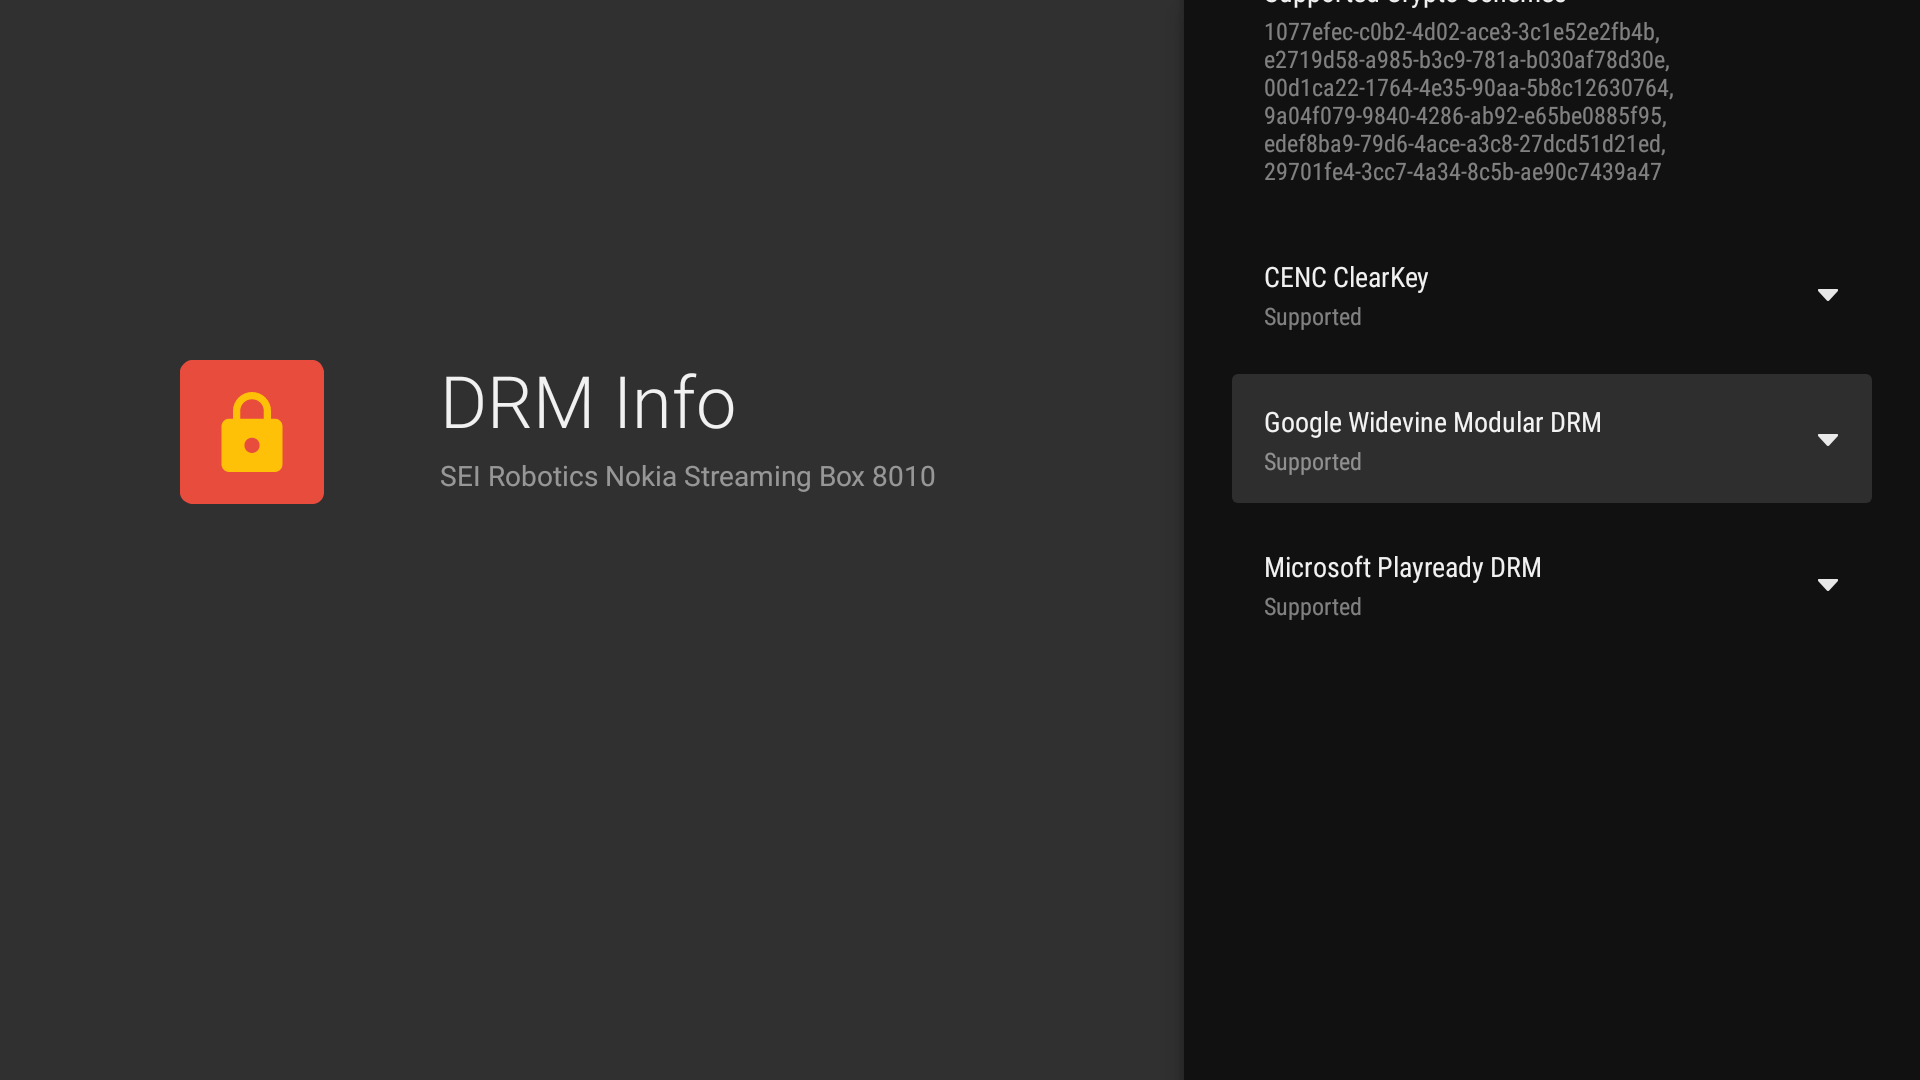Expand the Google Widevine Modular DRM arrow
1920x1080 pixels.
(x=1828, y=440)
